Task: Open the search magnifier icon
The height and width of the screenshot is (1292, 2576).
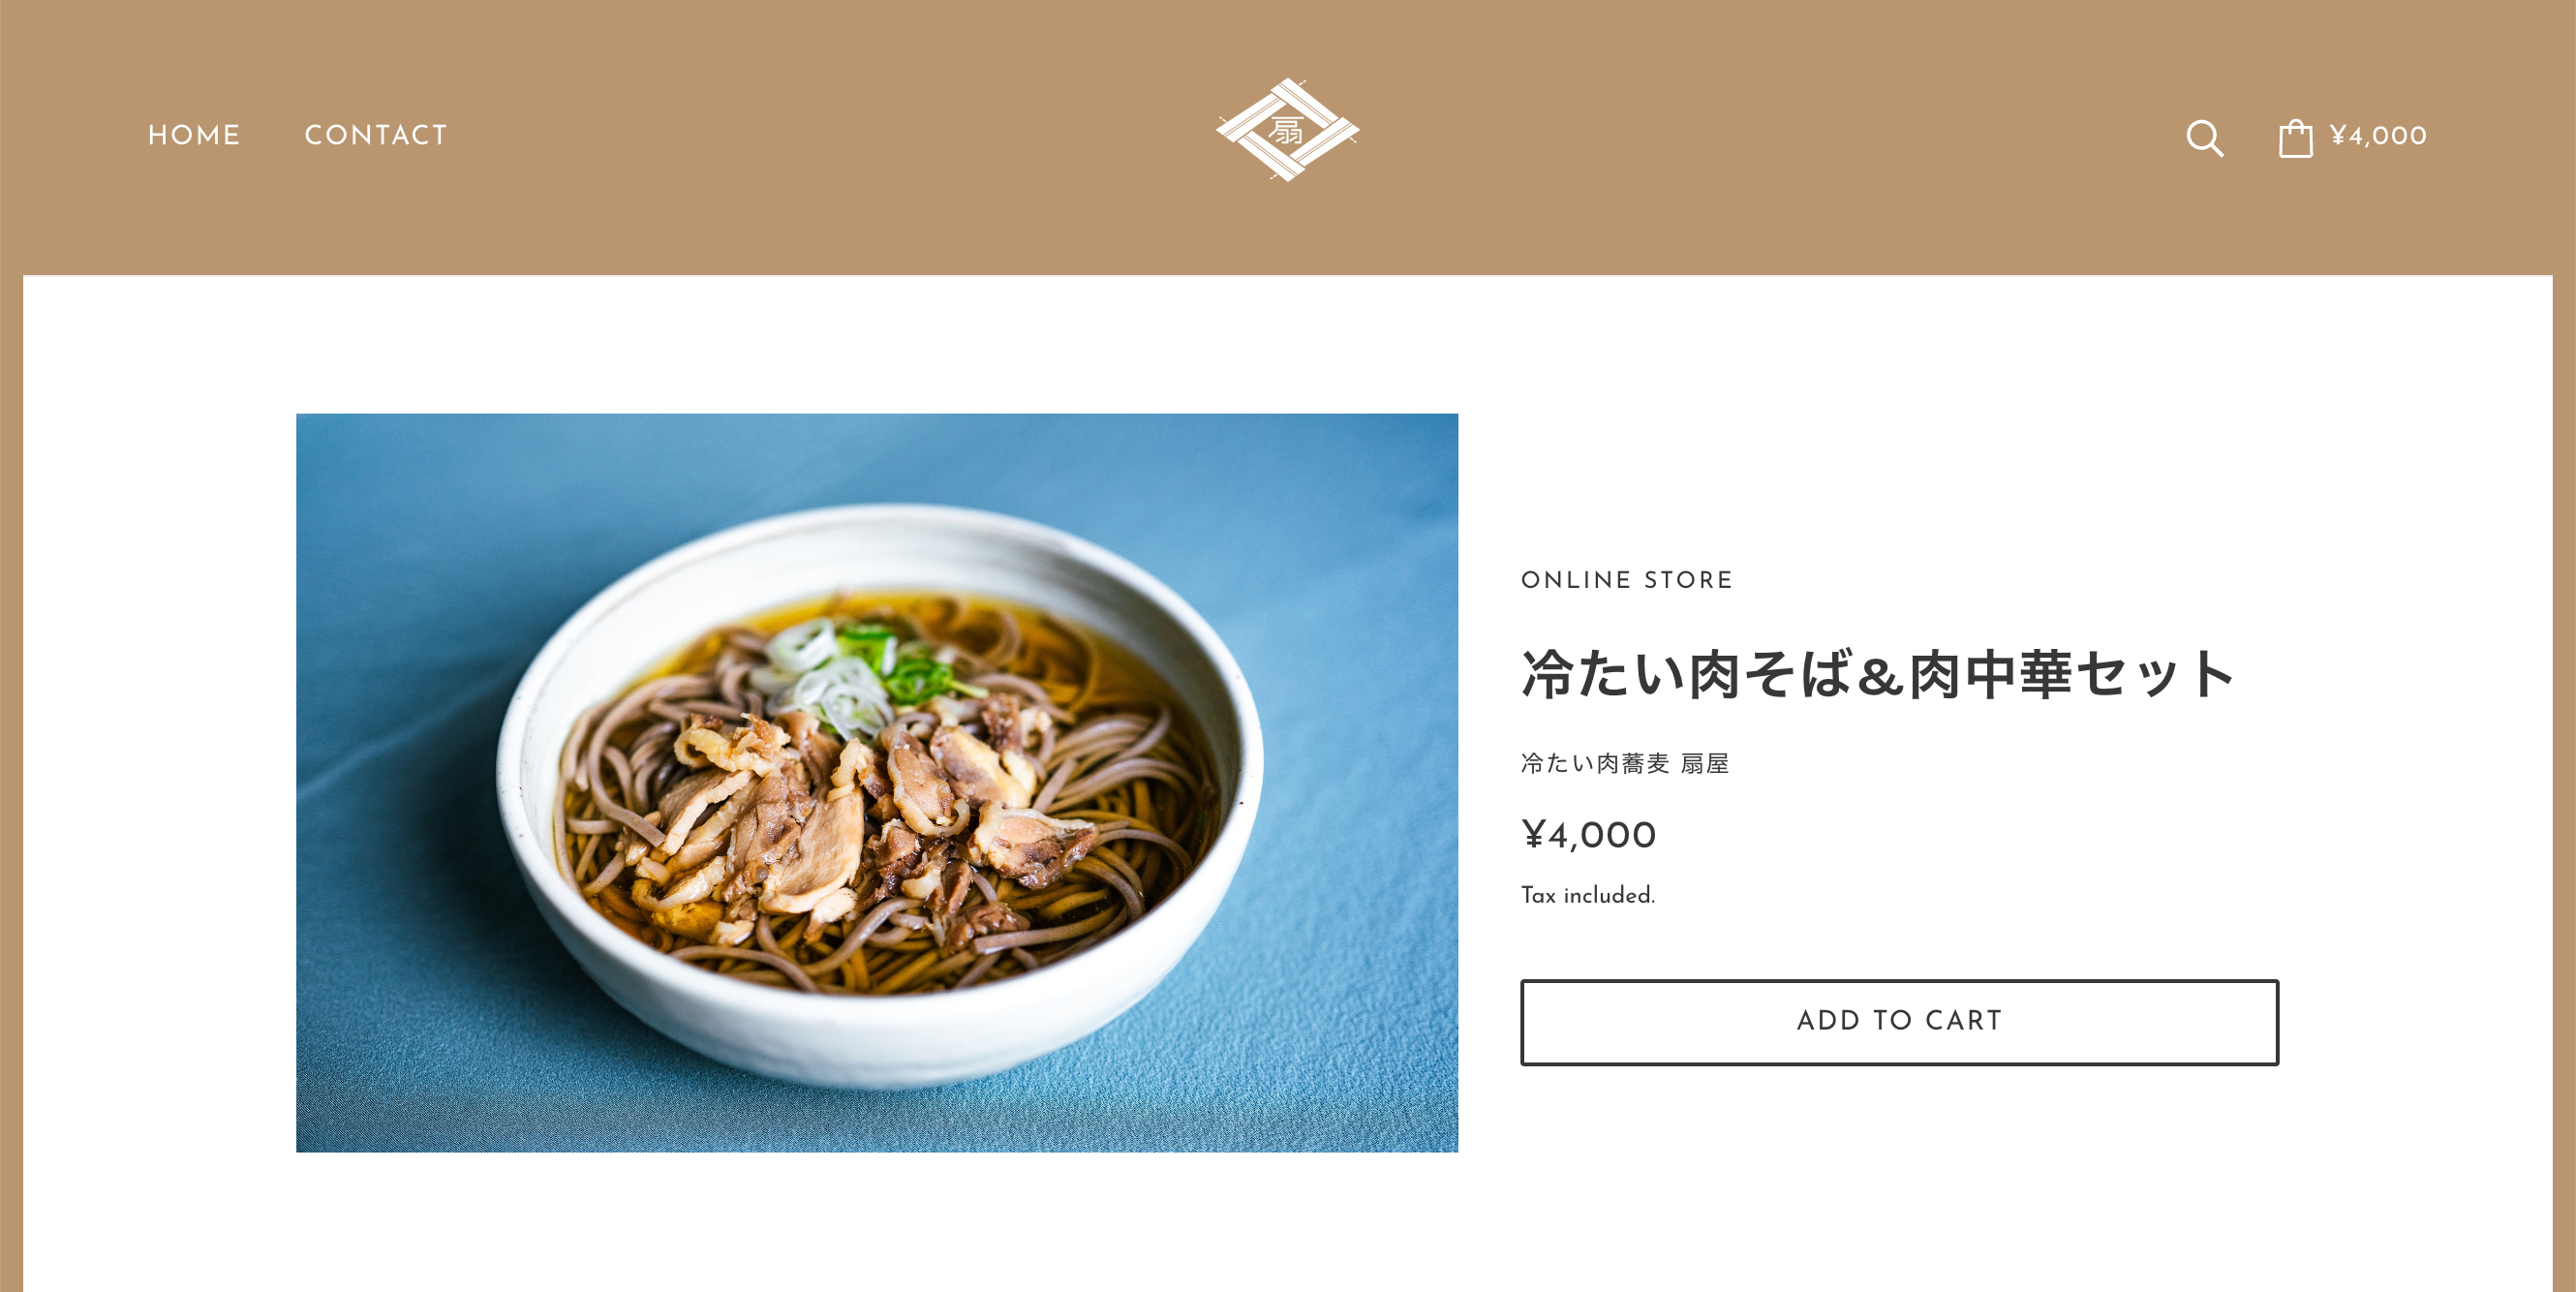Action: pyautogui.click(x=2204, y=138)
